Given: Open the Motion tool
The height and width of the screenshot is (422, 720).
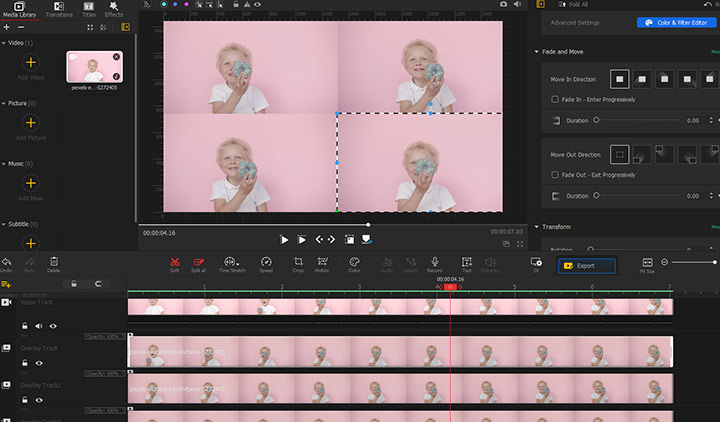Looking at the screenshot, I should coord(322,263).
